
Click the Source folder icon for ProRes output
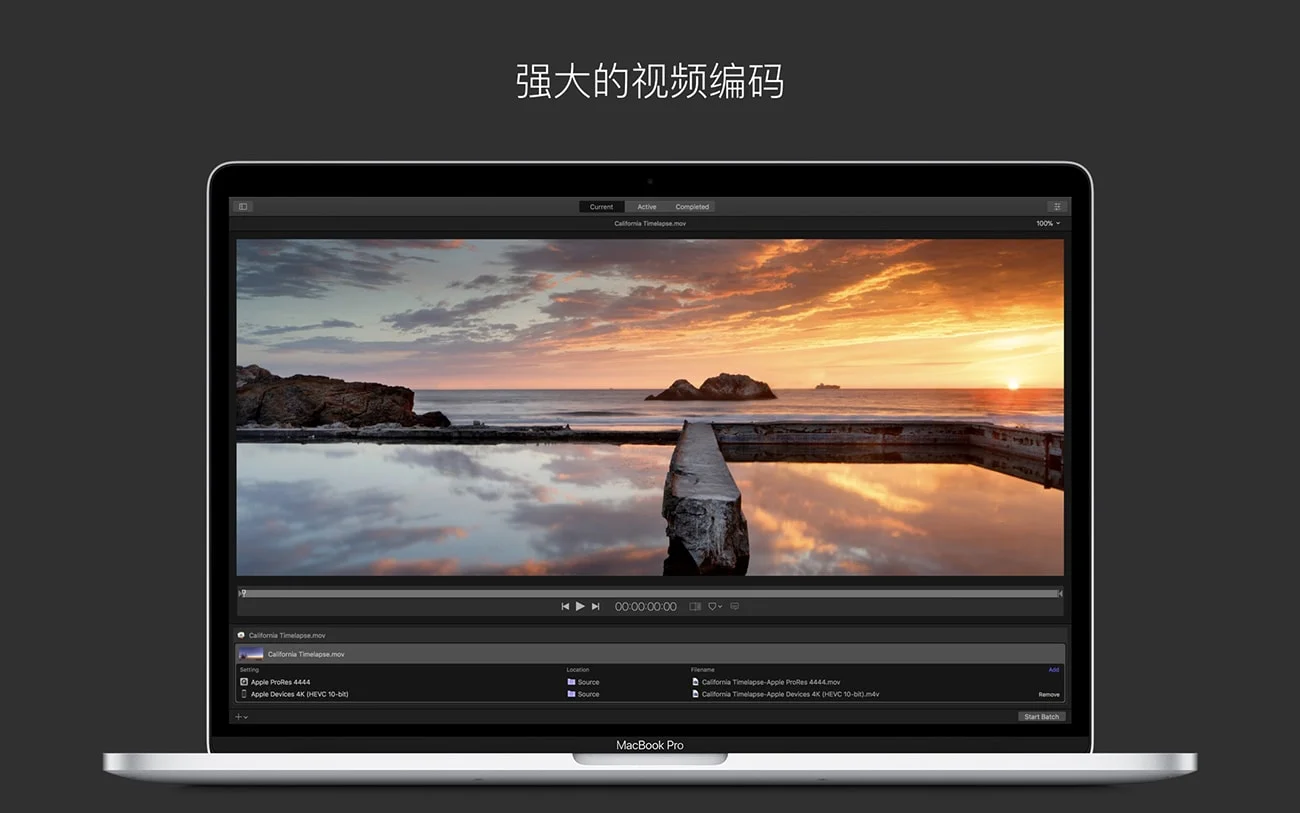pos(571,681)
